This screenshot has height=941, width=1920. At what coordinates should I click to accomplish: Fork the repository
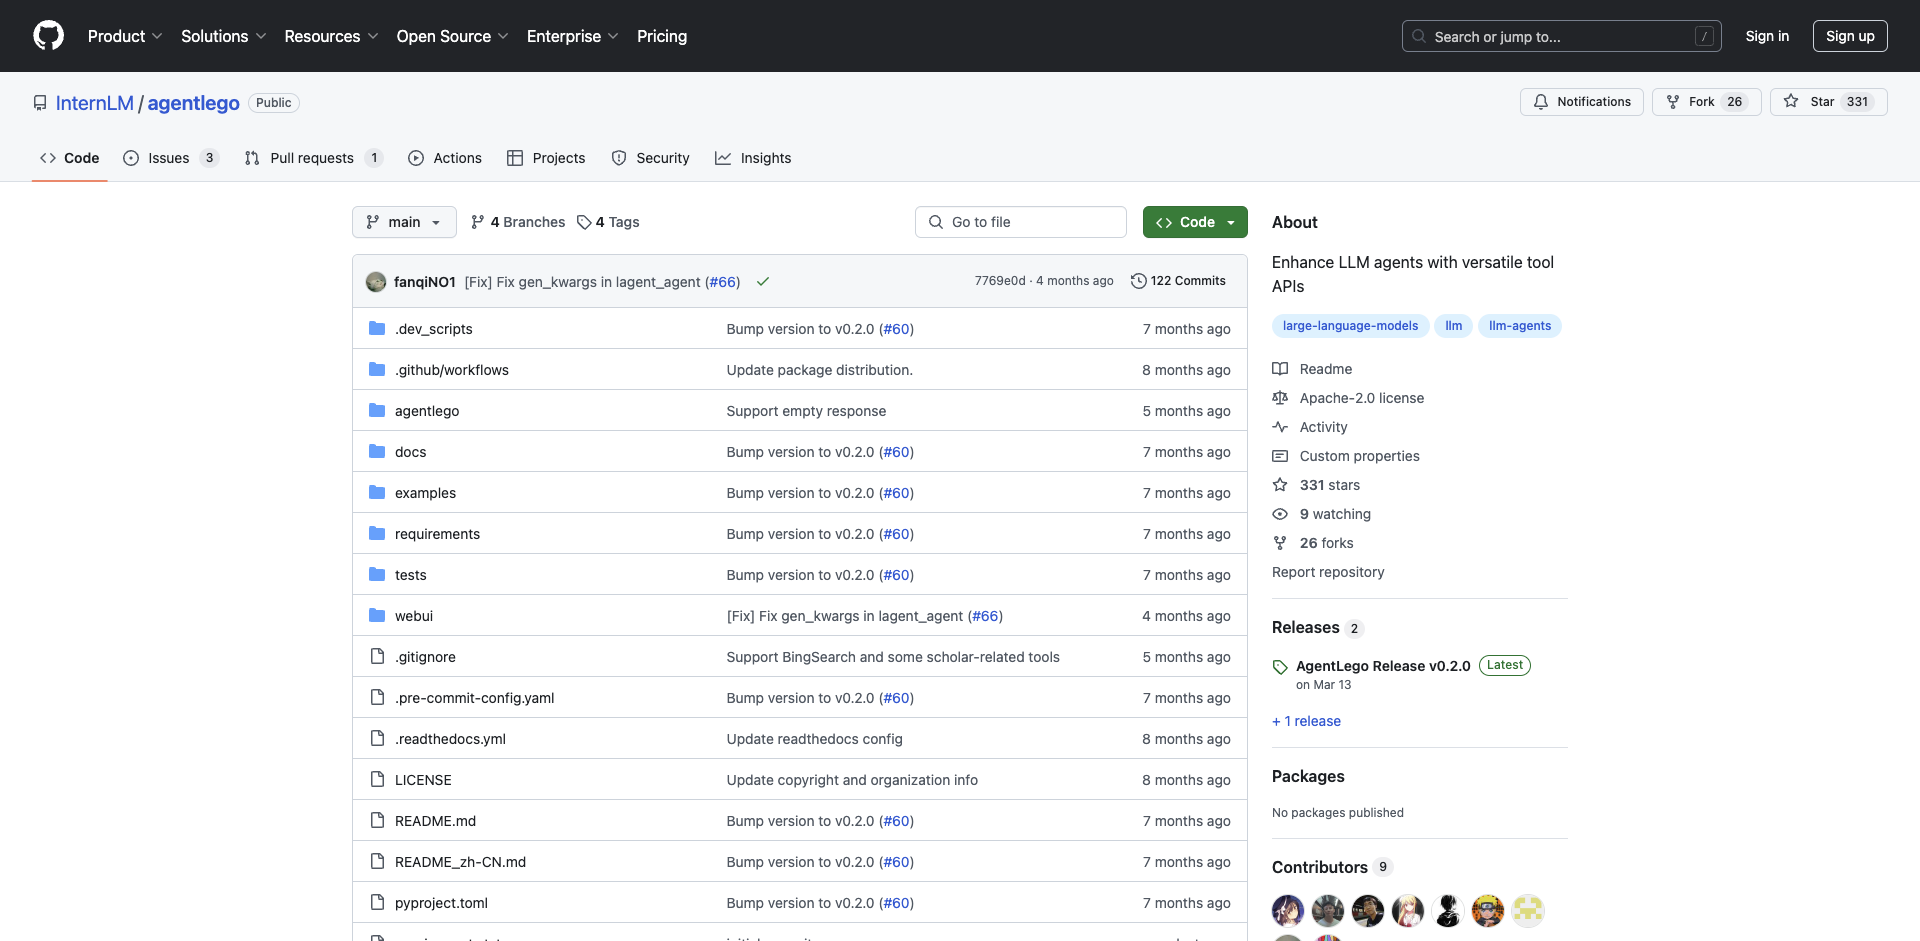(1706, 102)
